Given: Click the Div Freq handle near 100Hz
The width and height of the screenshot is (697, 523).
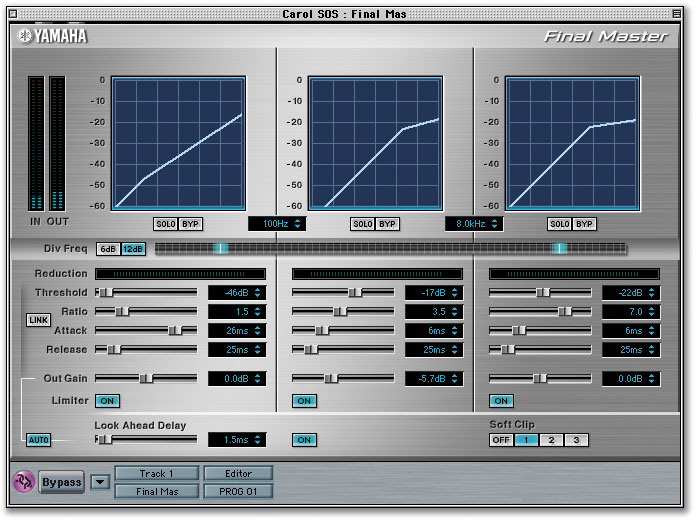Looking at the screenshot, I should point(220,248).
